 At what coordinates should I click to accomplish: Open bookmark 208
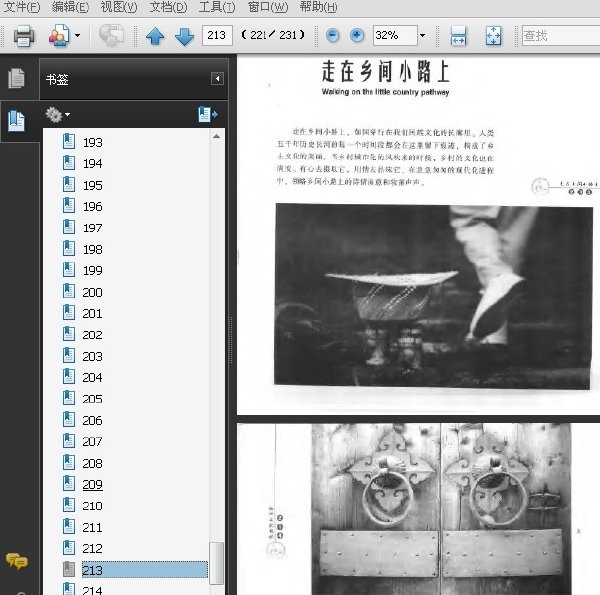pyautogui.click(x=93, y=463)
